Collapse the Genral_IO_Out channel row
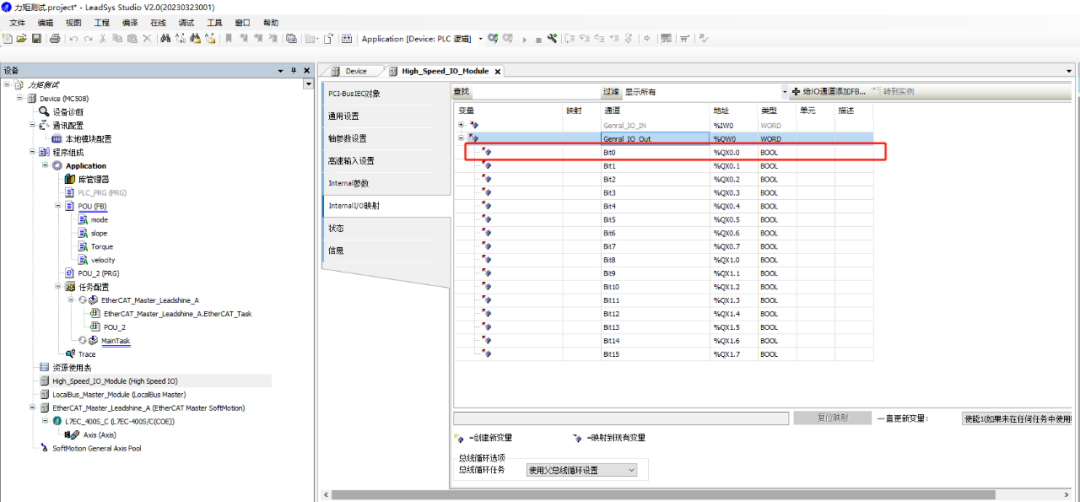This screenshot has width=1080, height=502. (x=461, y=138)
